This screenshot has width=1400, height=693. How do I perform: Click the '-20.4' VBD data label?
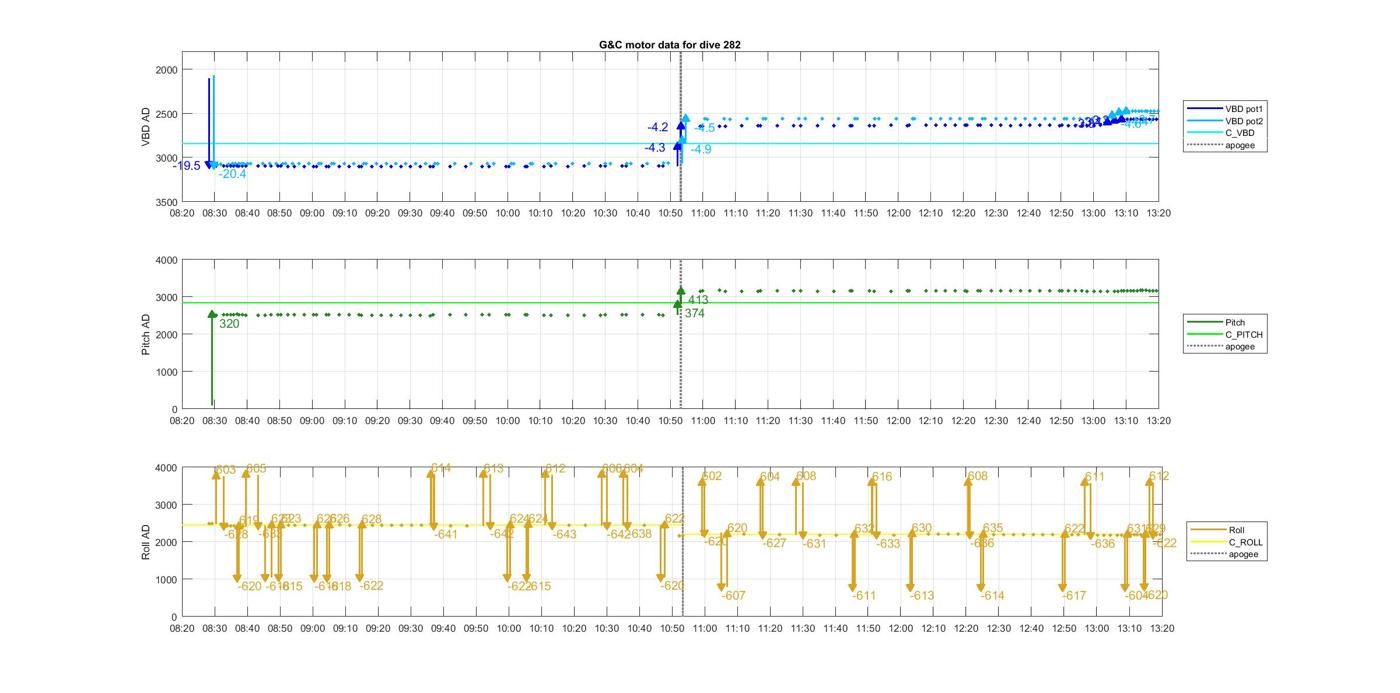coord(232,174)
